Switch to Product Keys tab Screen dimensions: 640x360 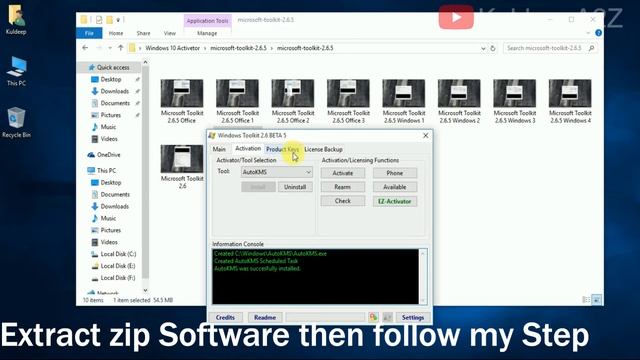(x=282, y=149)
